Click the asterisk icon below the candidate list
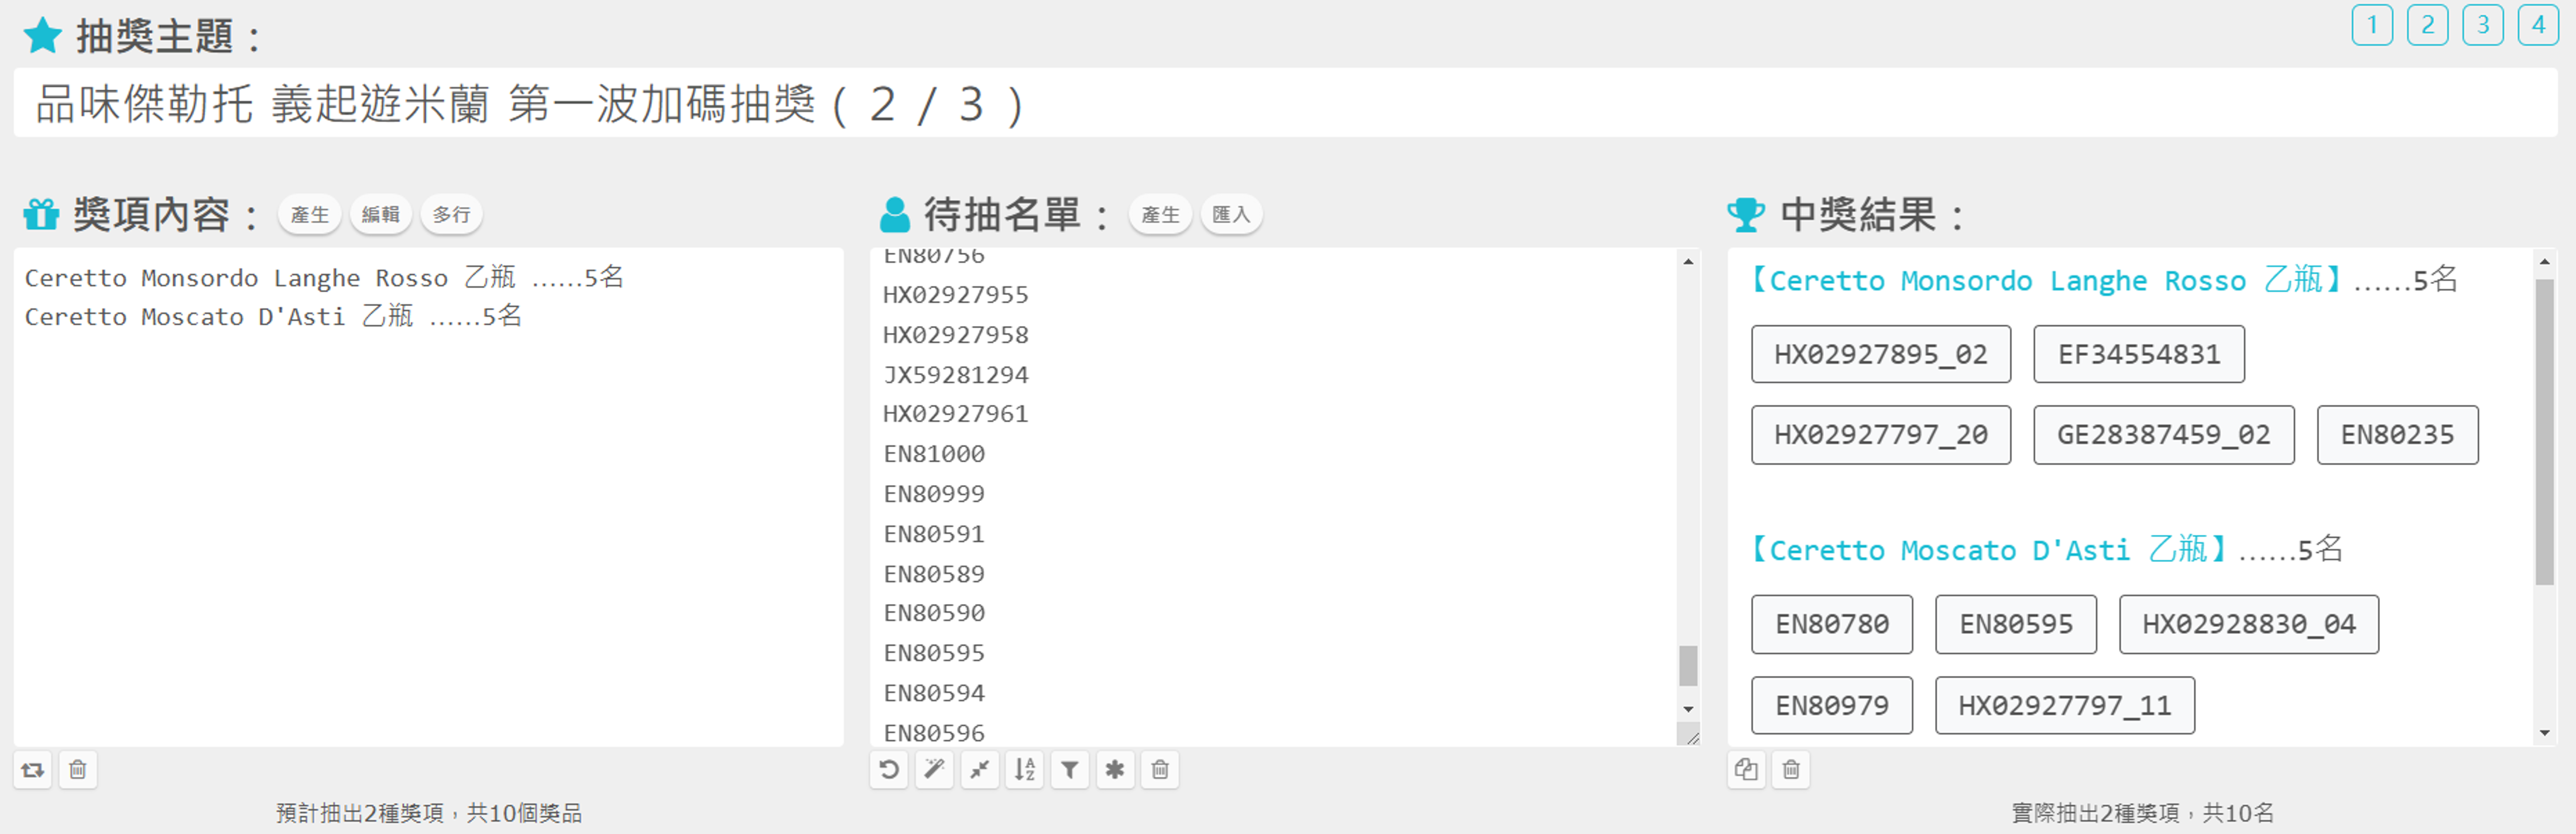Image resolution: width=2576 pixels, height=834 pixels. [1115, 770]
